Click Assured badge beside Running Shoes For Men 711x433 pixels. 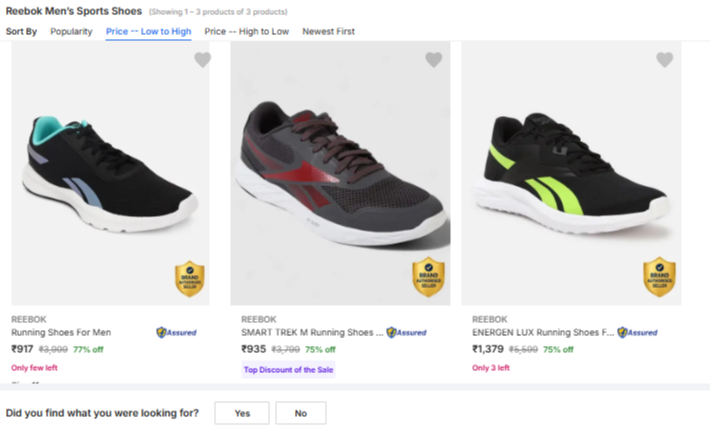tap(176, 332)
